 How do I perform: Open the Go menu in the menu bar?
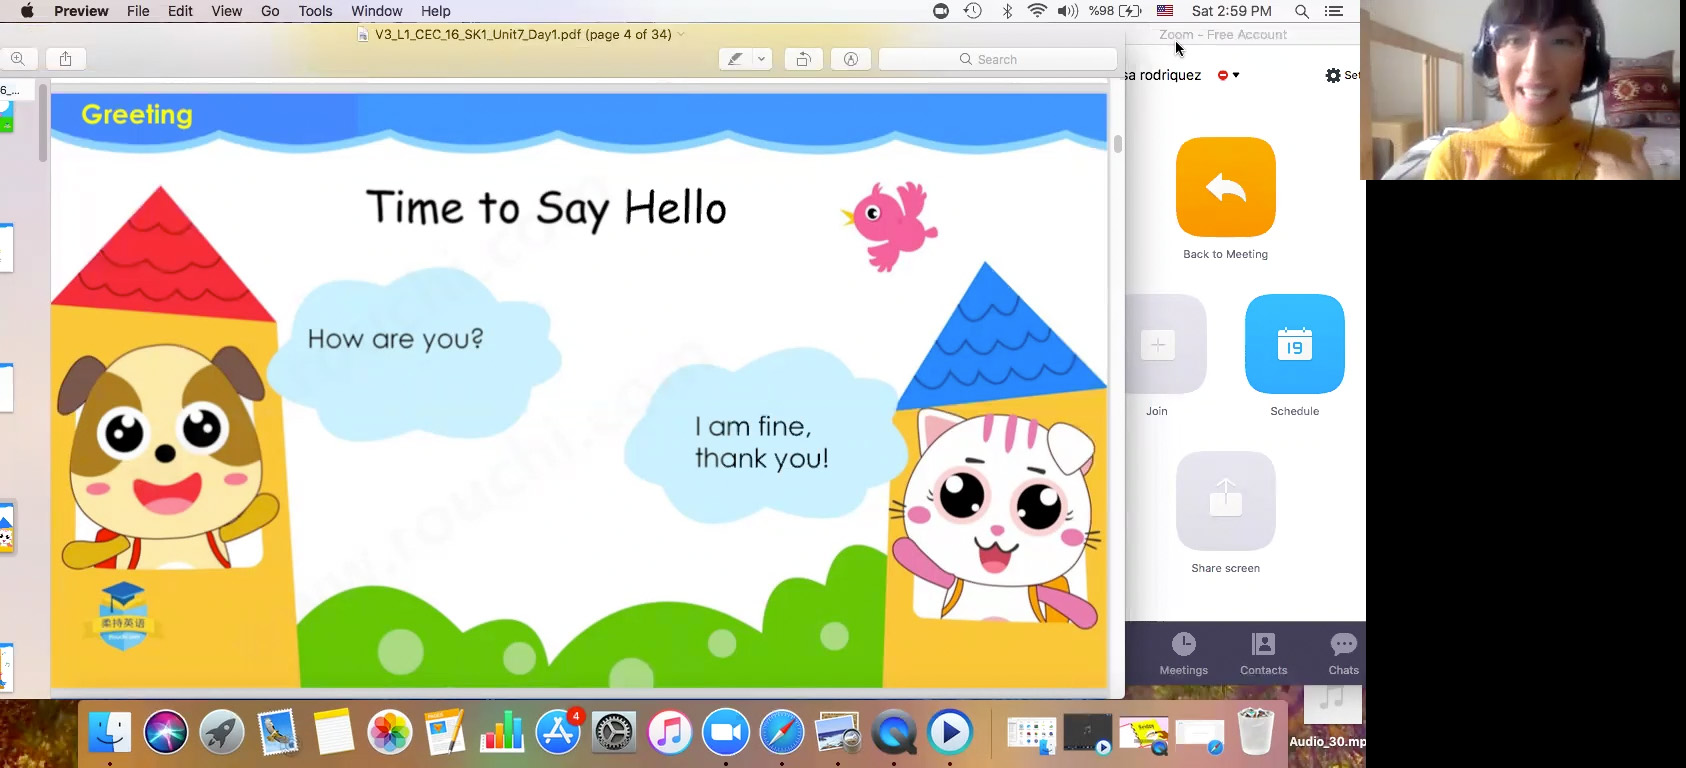[x=270, y=11]
